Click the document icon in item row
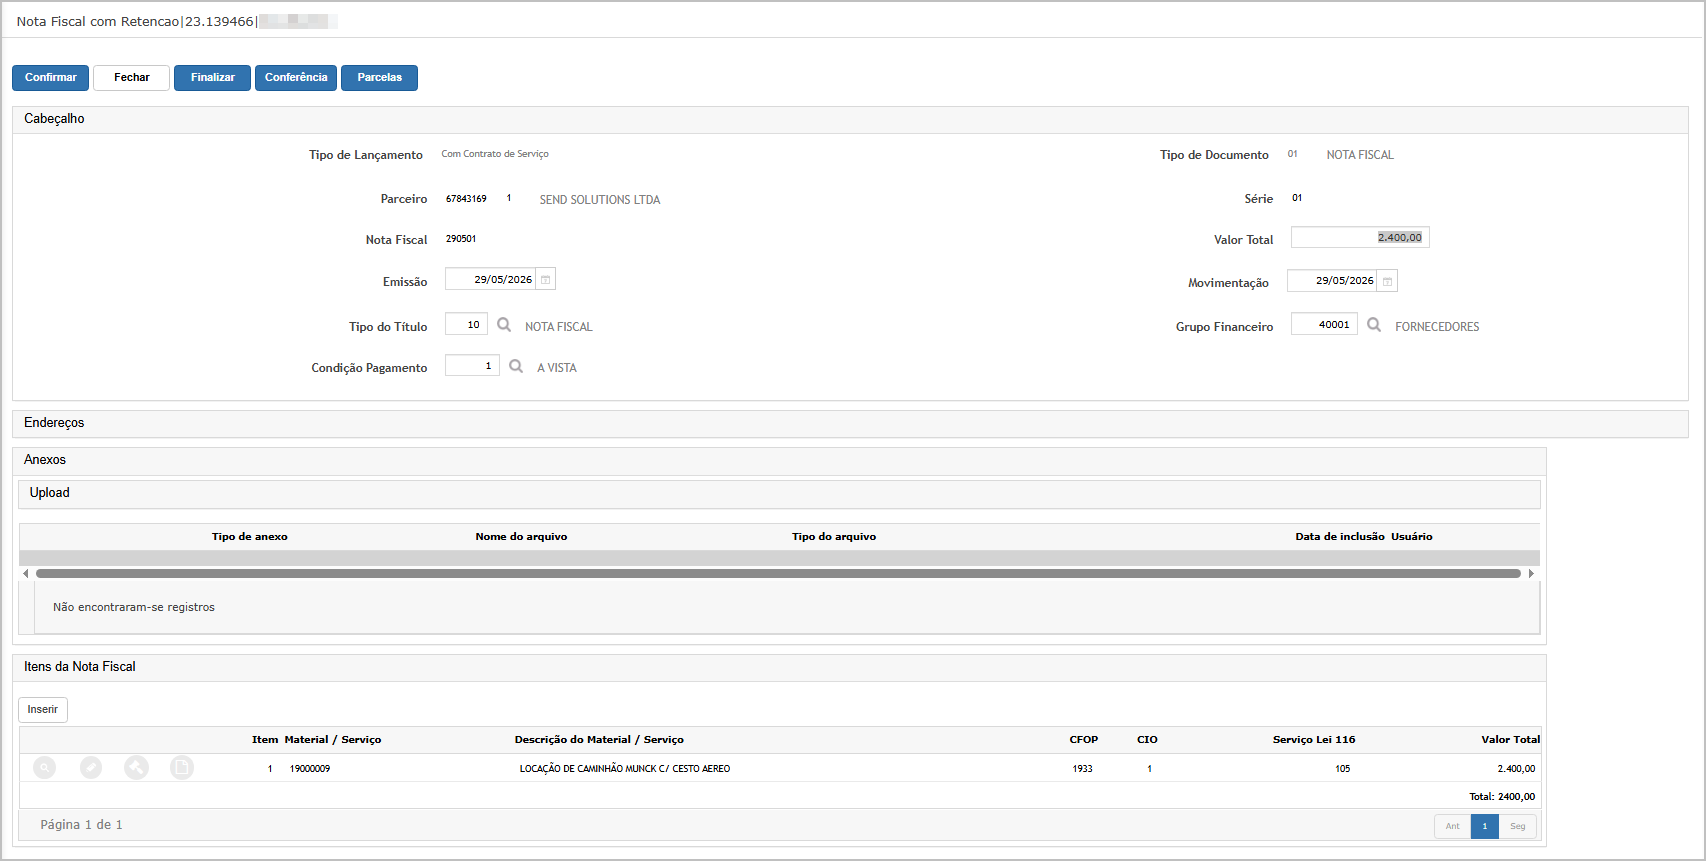The height and width of the screenshot is (861, 1706). 182,768
